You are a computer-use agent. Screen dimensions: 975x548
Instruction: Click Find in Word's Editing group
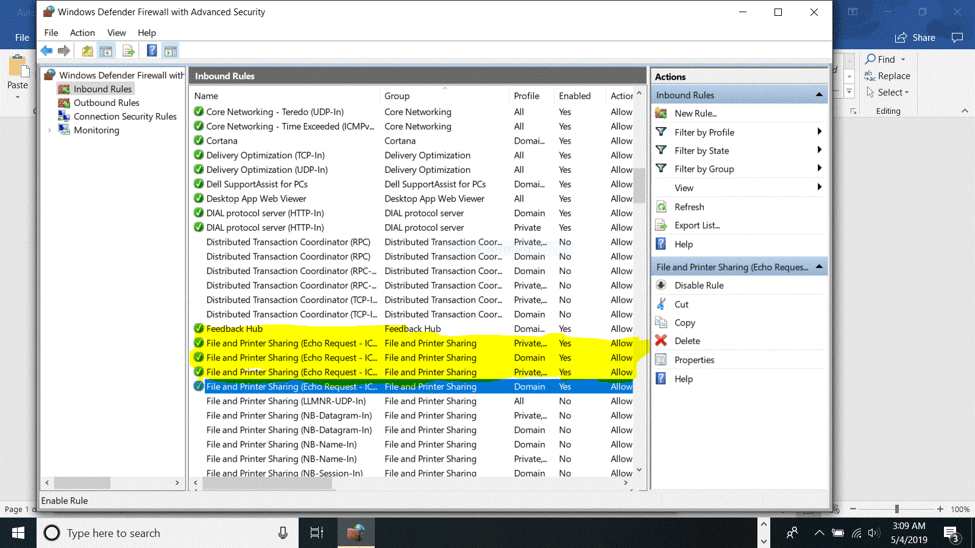(x=885, y=59)
